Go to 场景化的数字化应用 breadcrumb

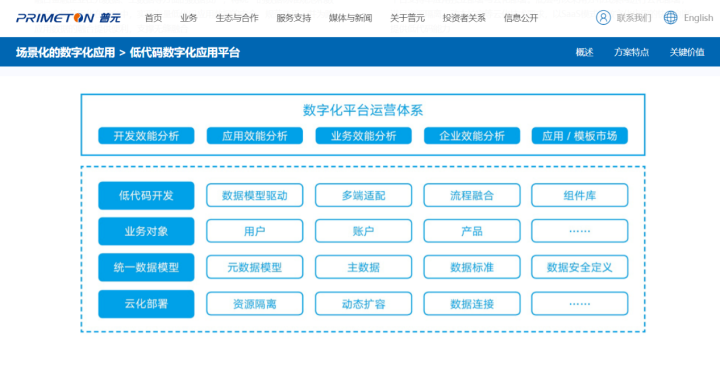point(65,52)
